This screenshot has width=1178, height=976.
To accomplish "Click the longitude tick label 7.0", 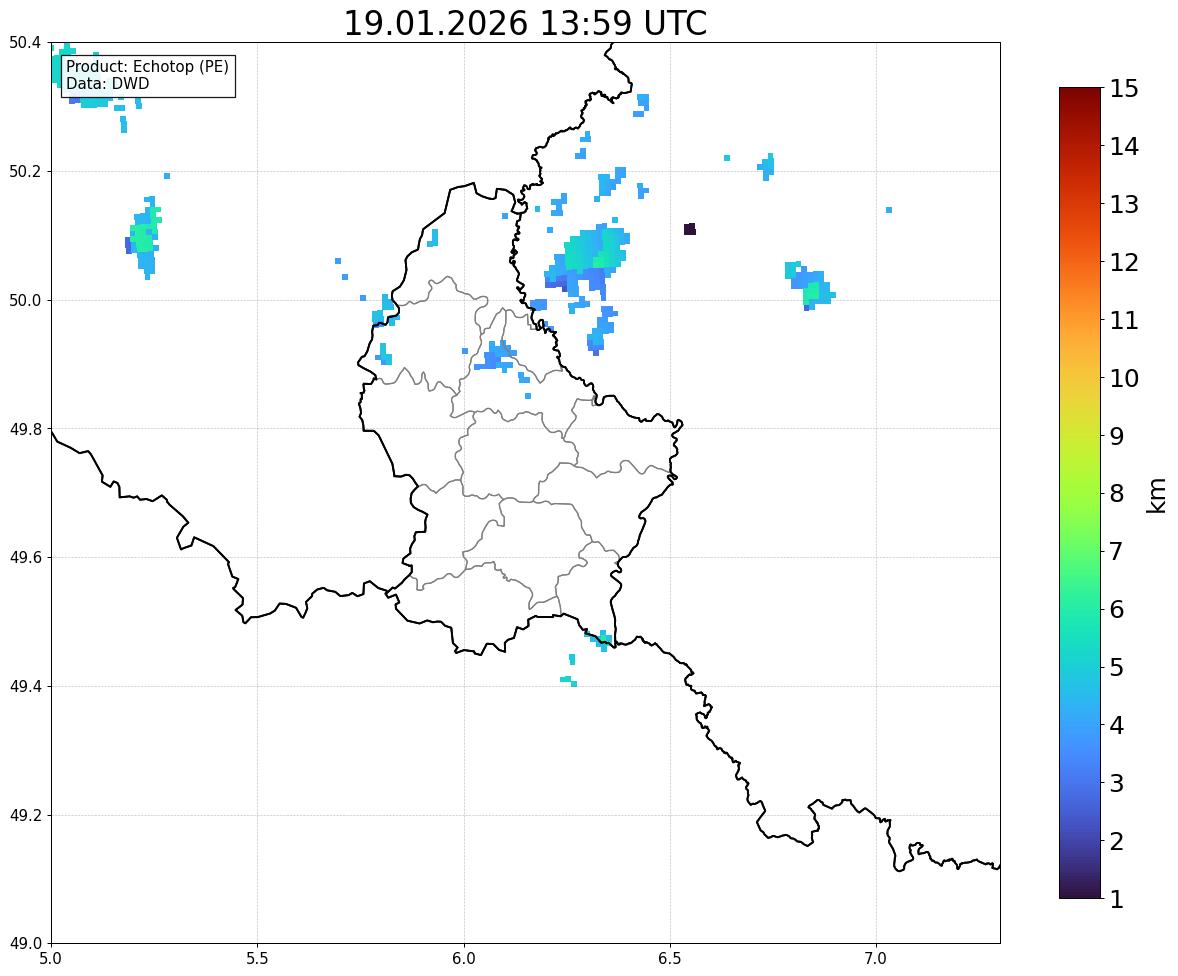I will point(877,959).
